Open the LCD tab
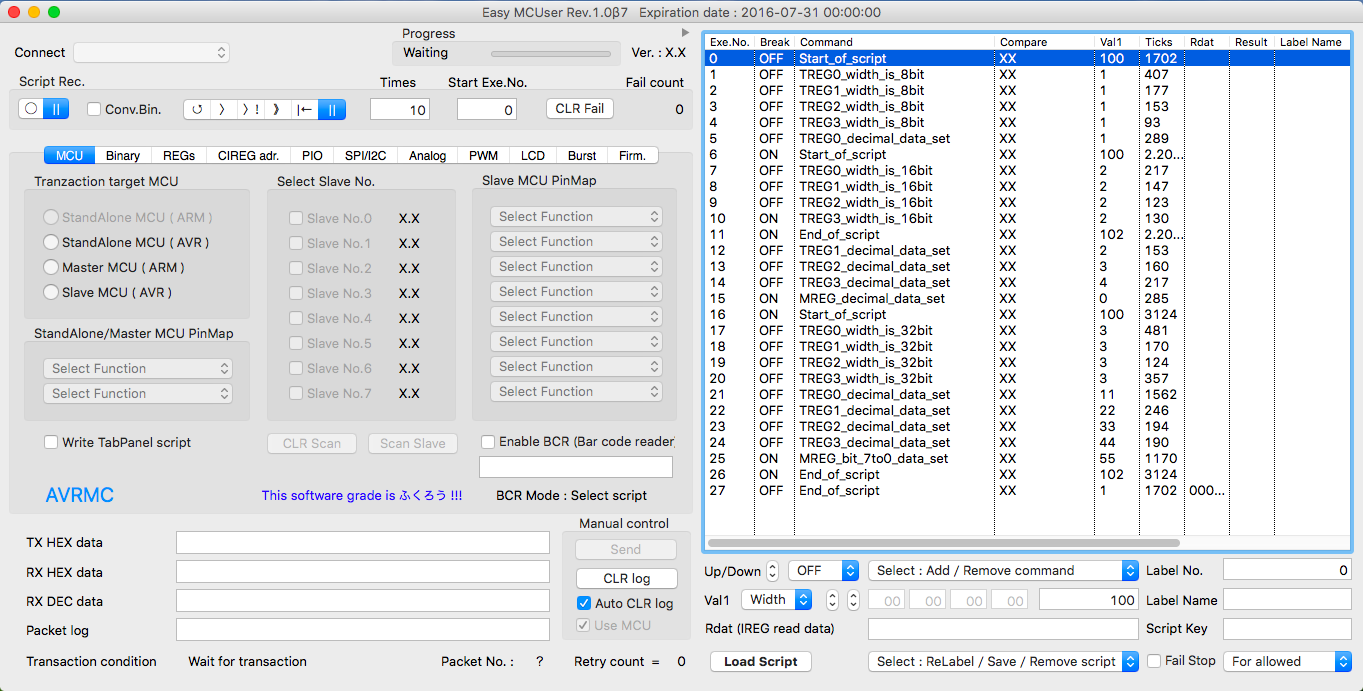Viewport: 1363px width, 691px height. [x=533, y=155]
